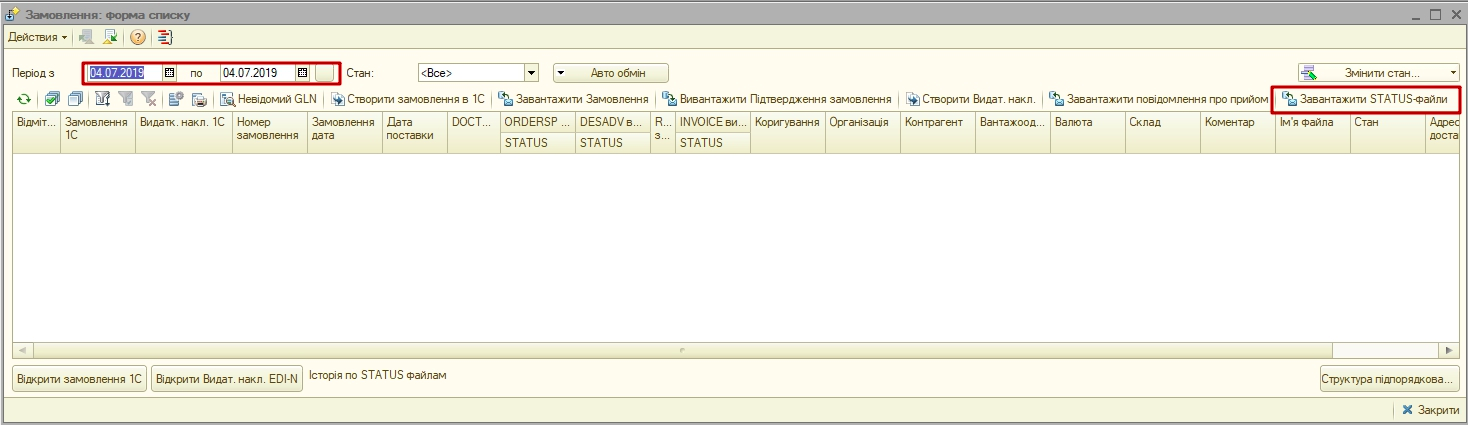Viewport: 1468px width, 425px height.
Task: Click the Контрагент column header
Action: click(x=938, y=132)
